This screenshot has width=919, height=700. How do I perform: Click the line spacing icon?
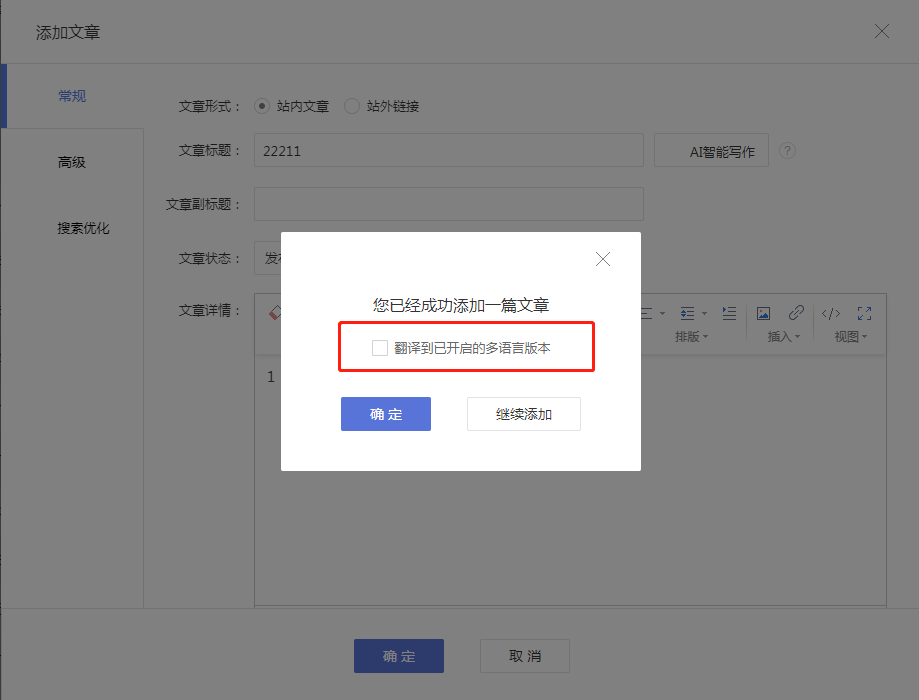tap(687, 314)
